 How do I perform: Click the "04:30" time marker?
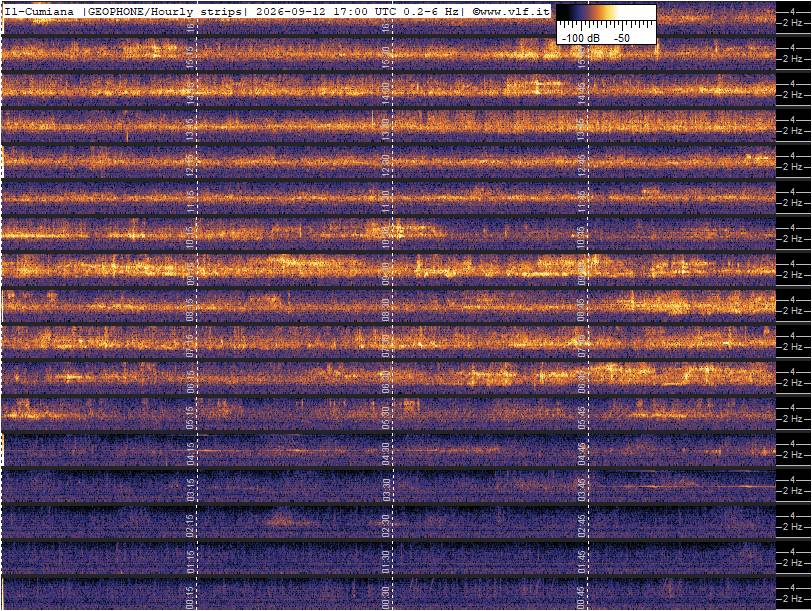click(x=386, y=454)
